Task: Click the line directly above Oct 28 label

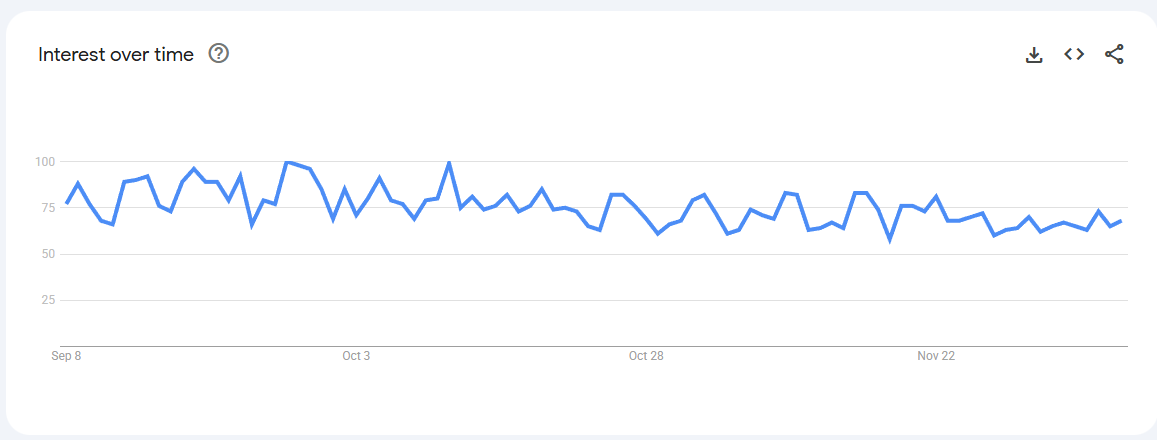Action: 646,220
